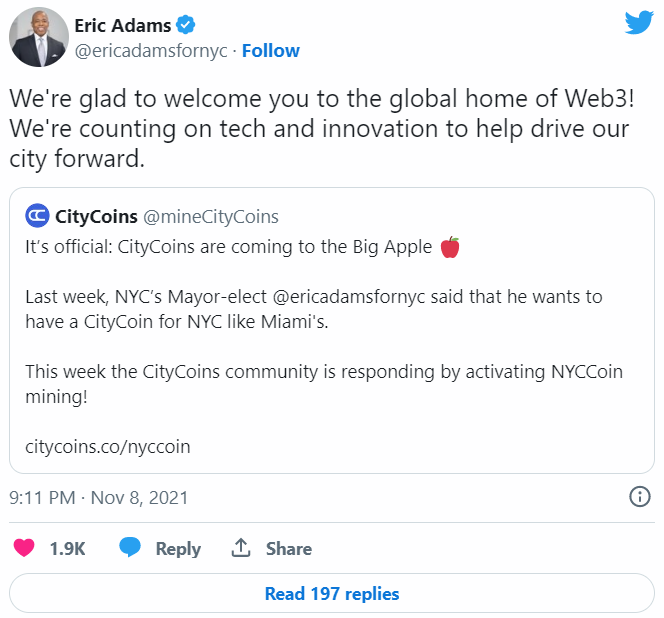Click the CityCoins logo avatar
Image resolution: width=664 pixels, height=618 pixels.
tap(37, 216)
